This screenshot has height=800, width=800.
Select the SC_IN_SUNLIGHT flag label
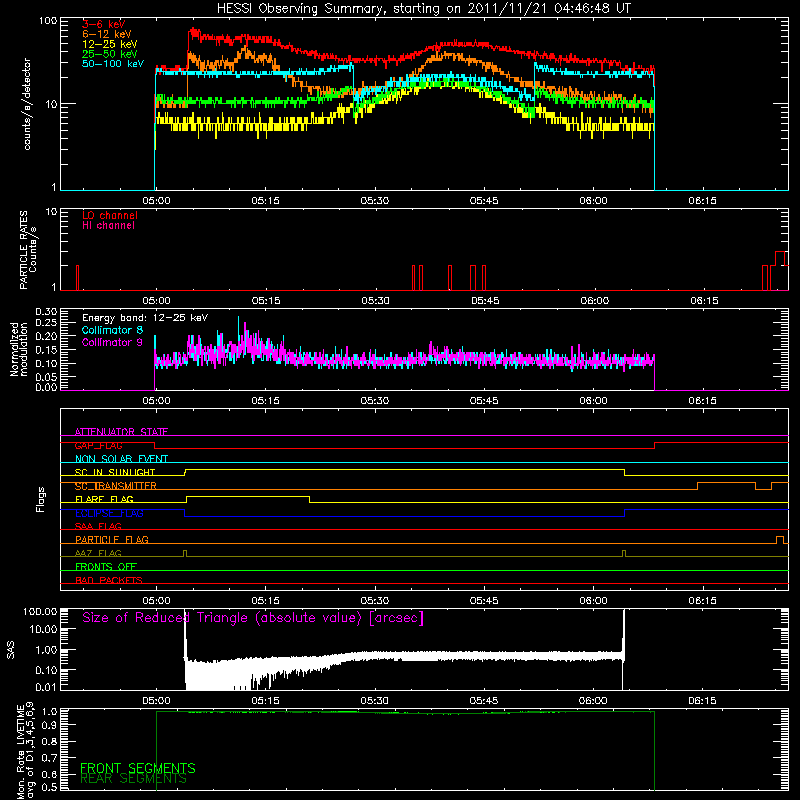point(115,472)
